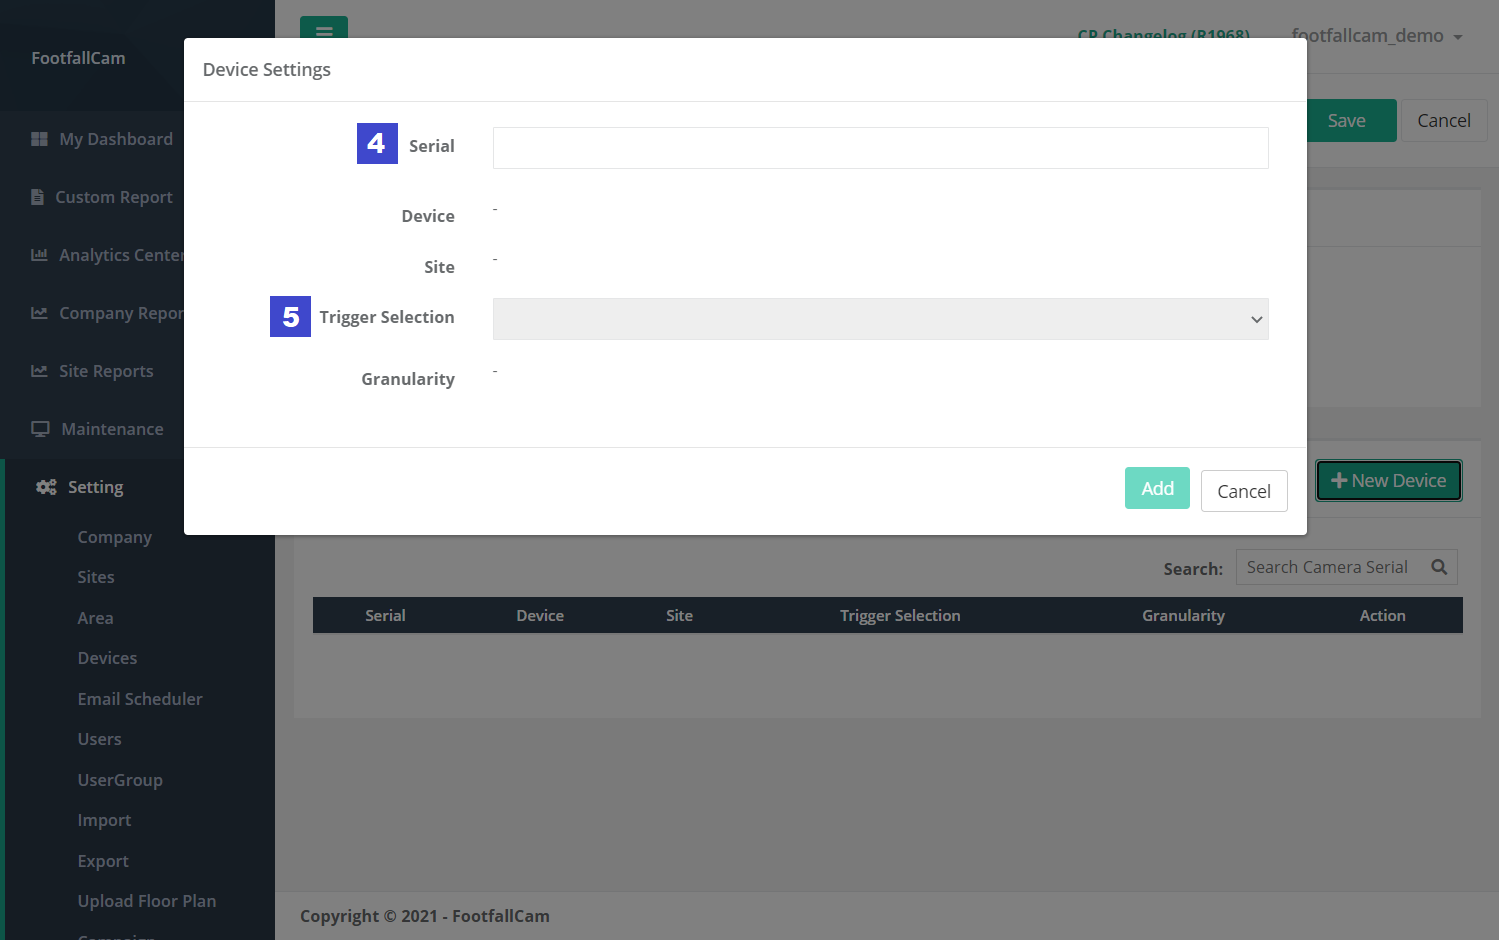This screenshot has height=940, width=1499.
Task: Click the Serial column header
Action: [x=385, y=616]
